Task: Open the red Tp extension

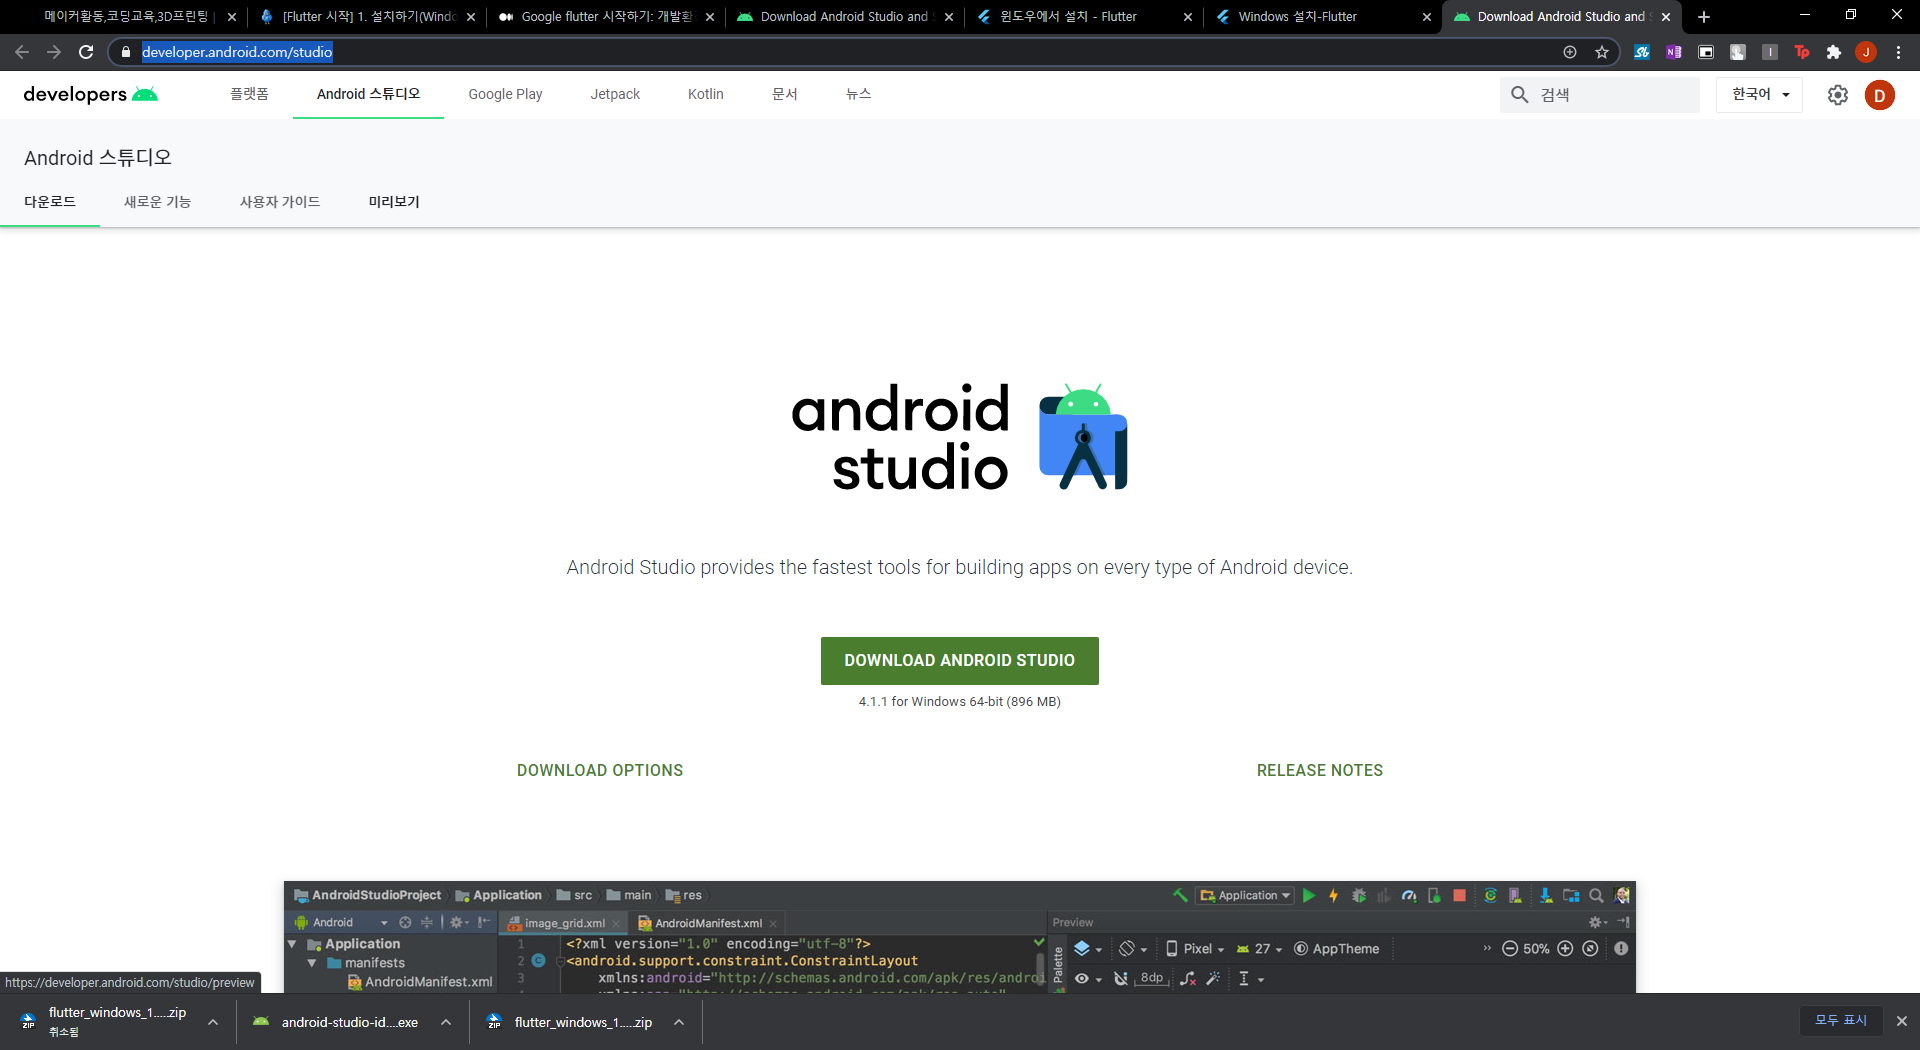Action: (x=1802, y=52)
